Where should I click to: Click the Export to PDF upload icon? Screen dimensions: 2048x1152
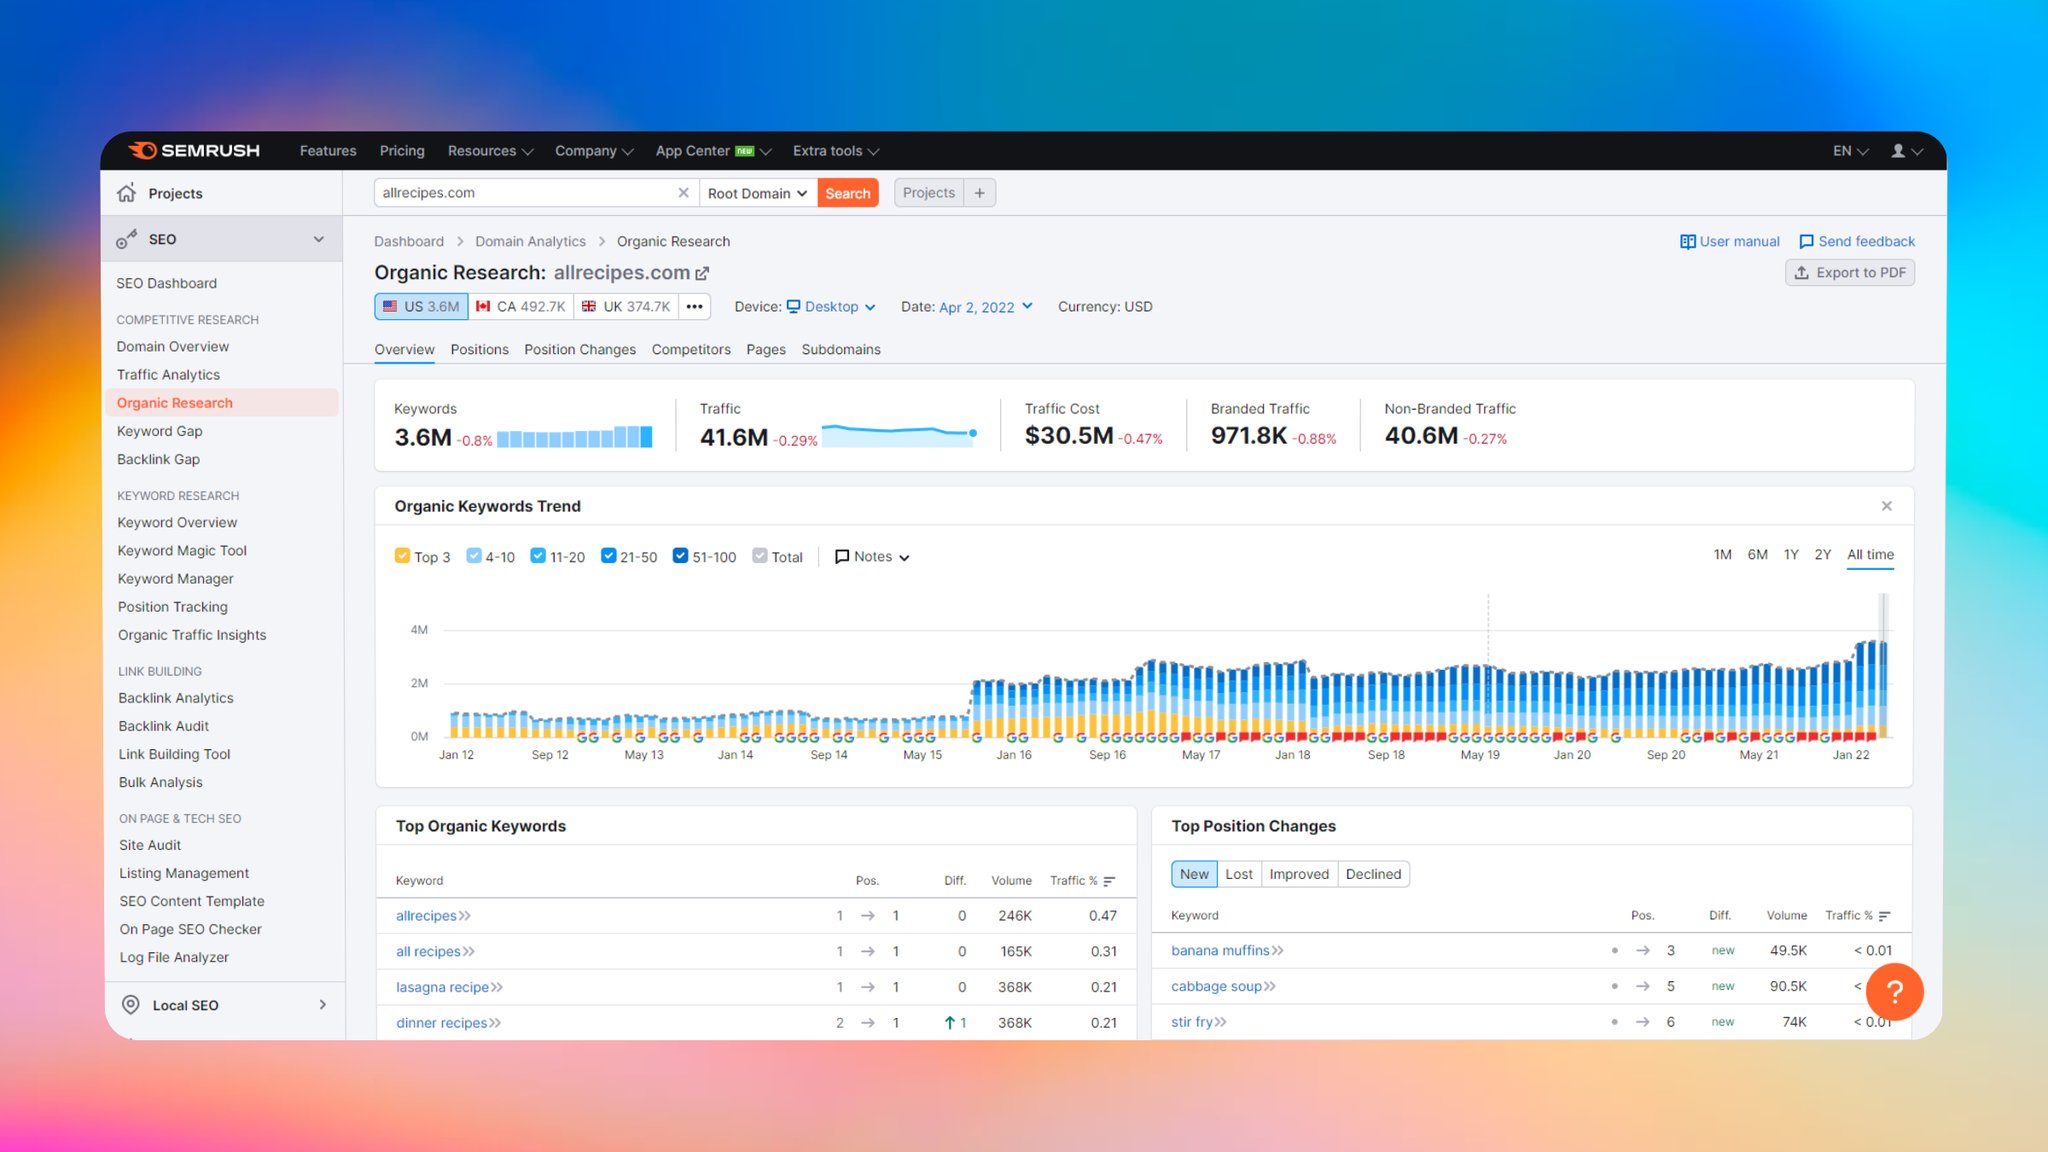[1801, 272]
